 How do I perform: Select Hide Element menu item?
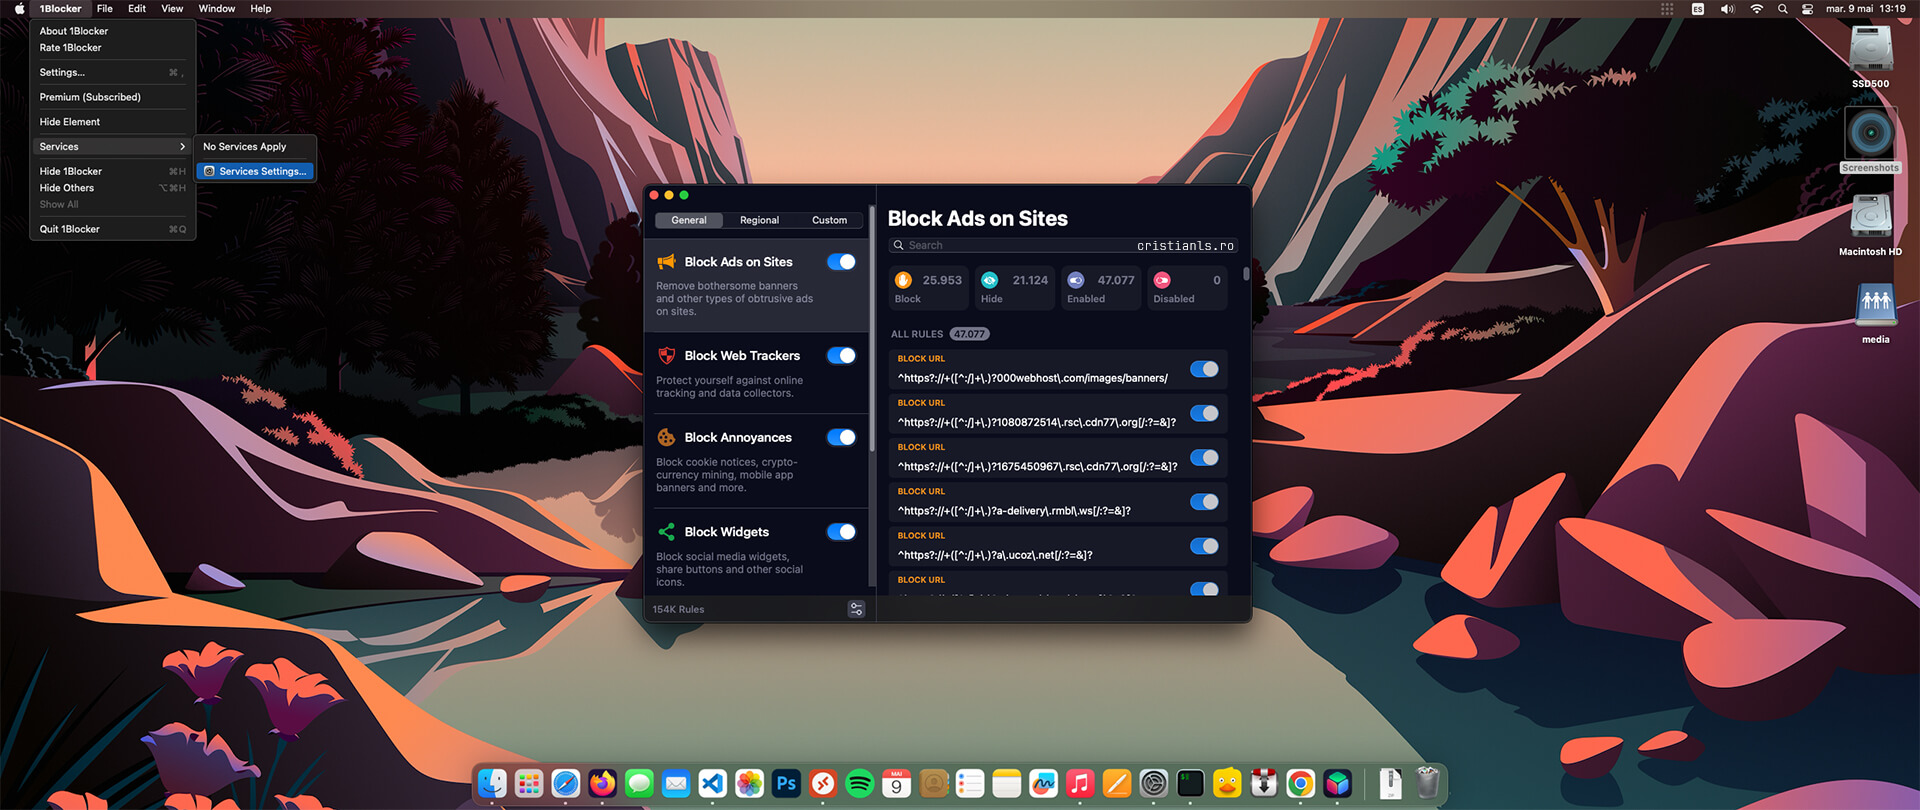click(x=112, y=122)
